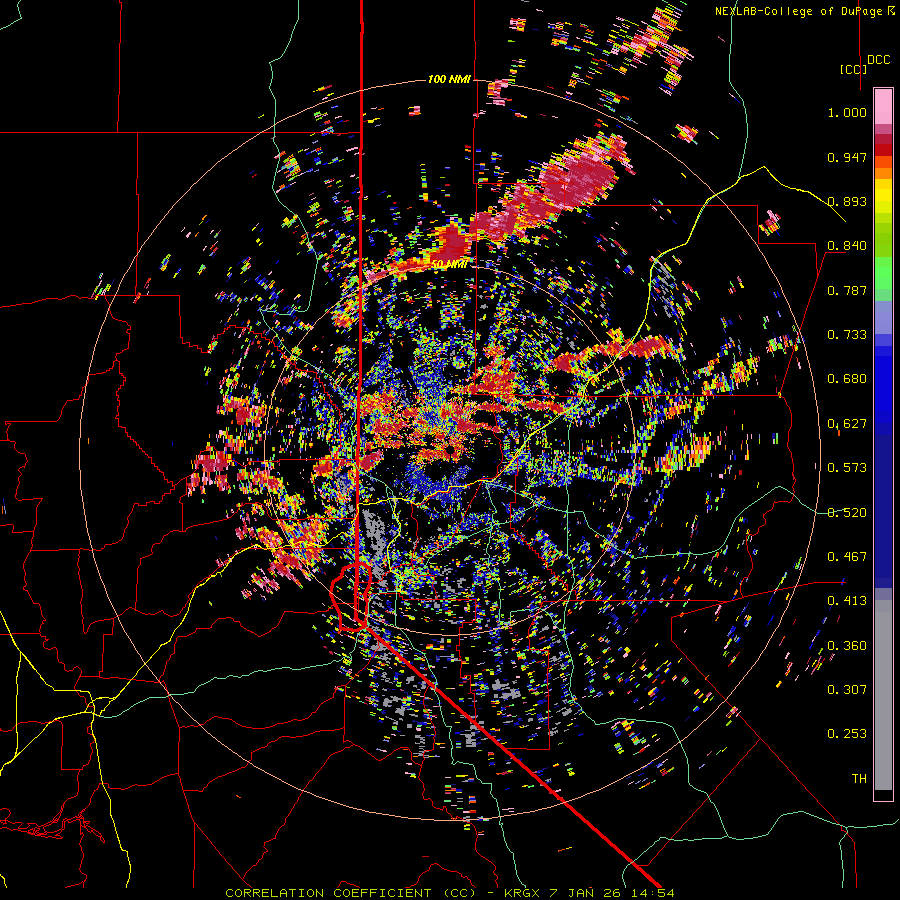900x900 pixels.
Task: Click the 50 NMI range ring label
Action: (x=449, y=264)
